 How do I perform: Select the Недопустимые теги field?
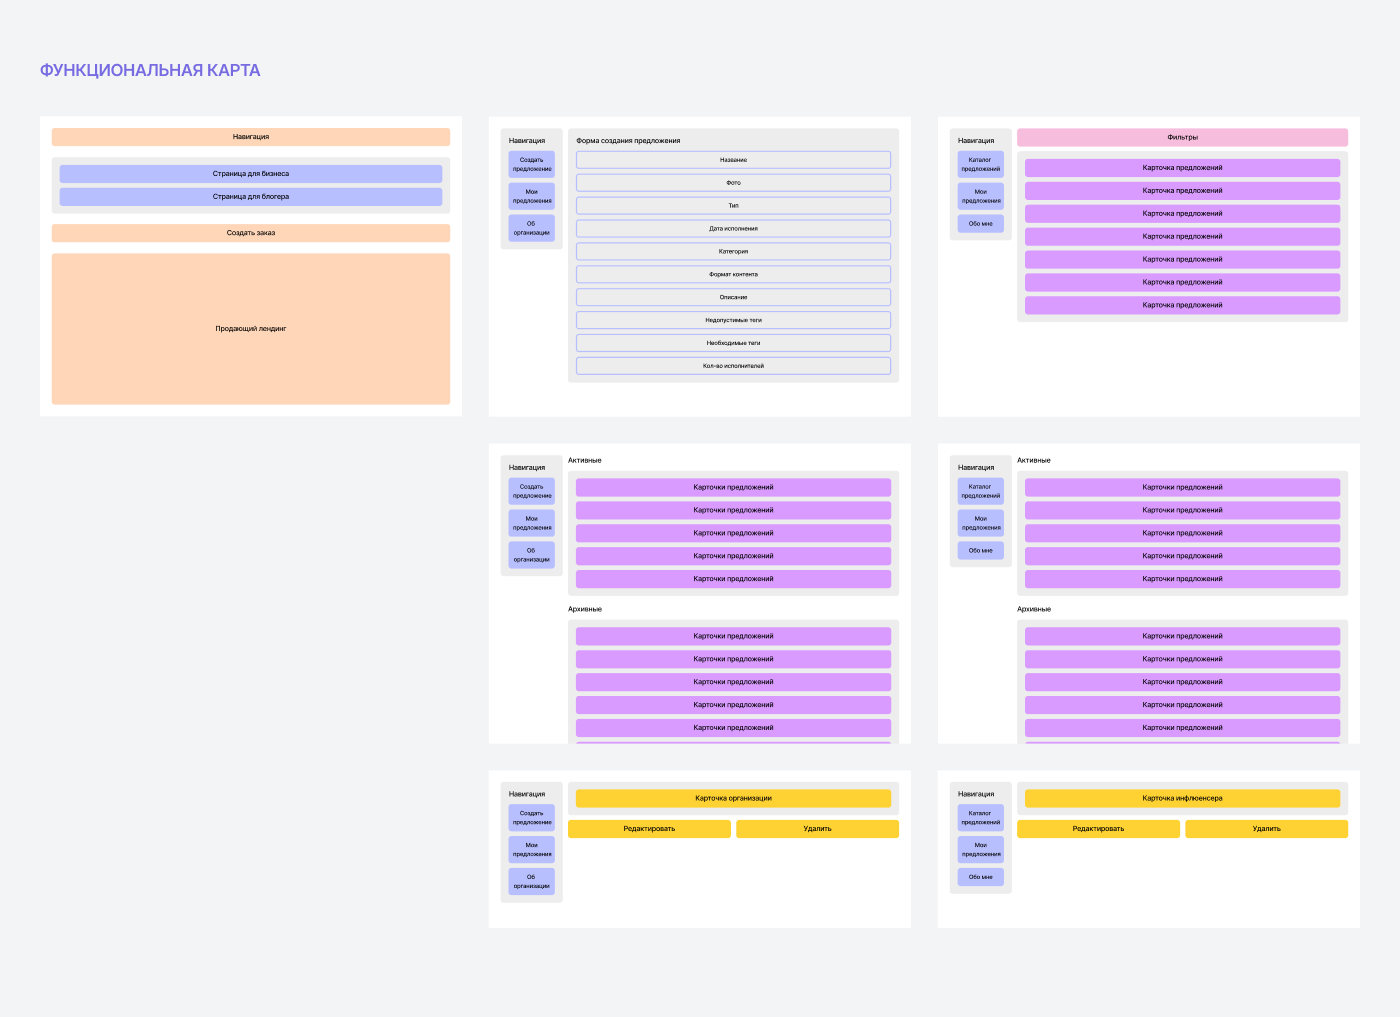tap(733, 320)
